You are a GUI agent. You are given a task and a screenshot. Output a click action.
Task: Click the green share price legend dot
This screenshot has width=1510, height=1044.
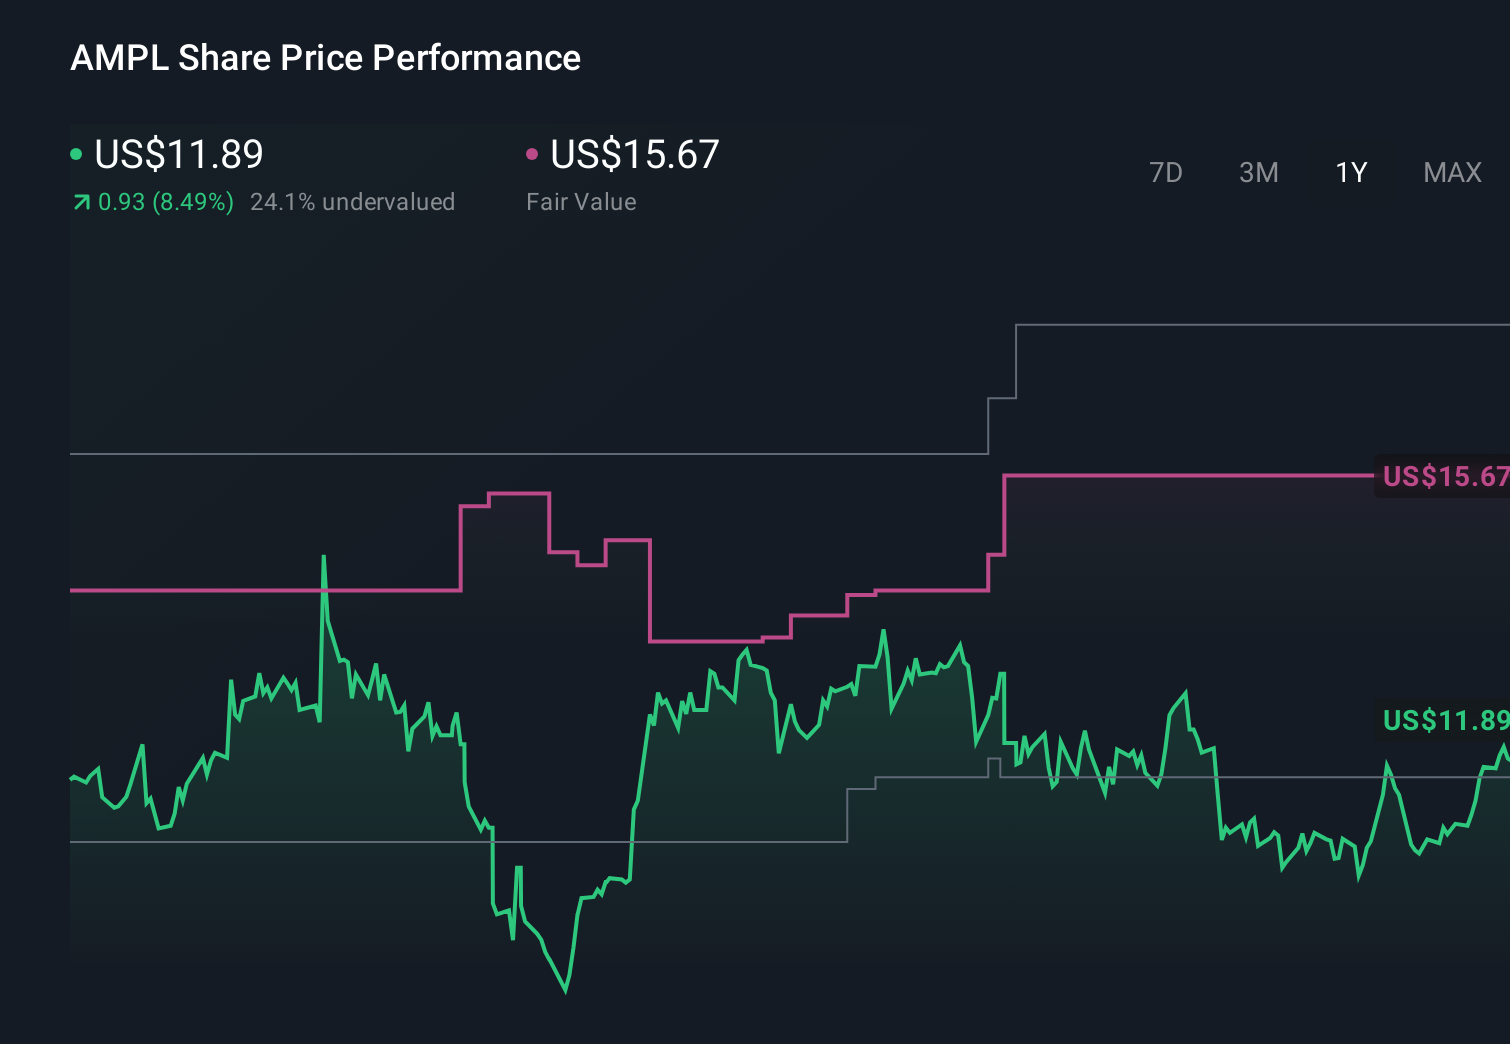pos(75,153)
